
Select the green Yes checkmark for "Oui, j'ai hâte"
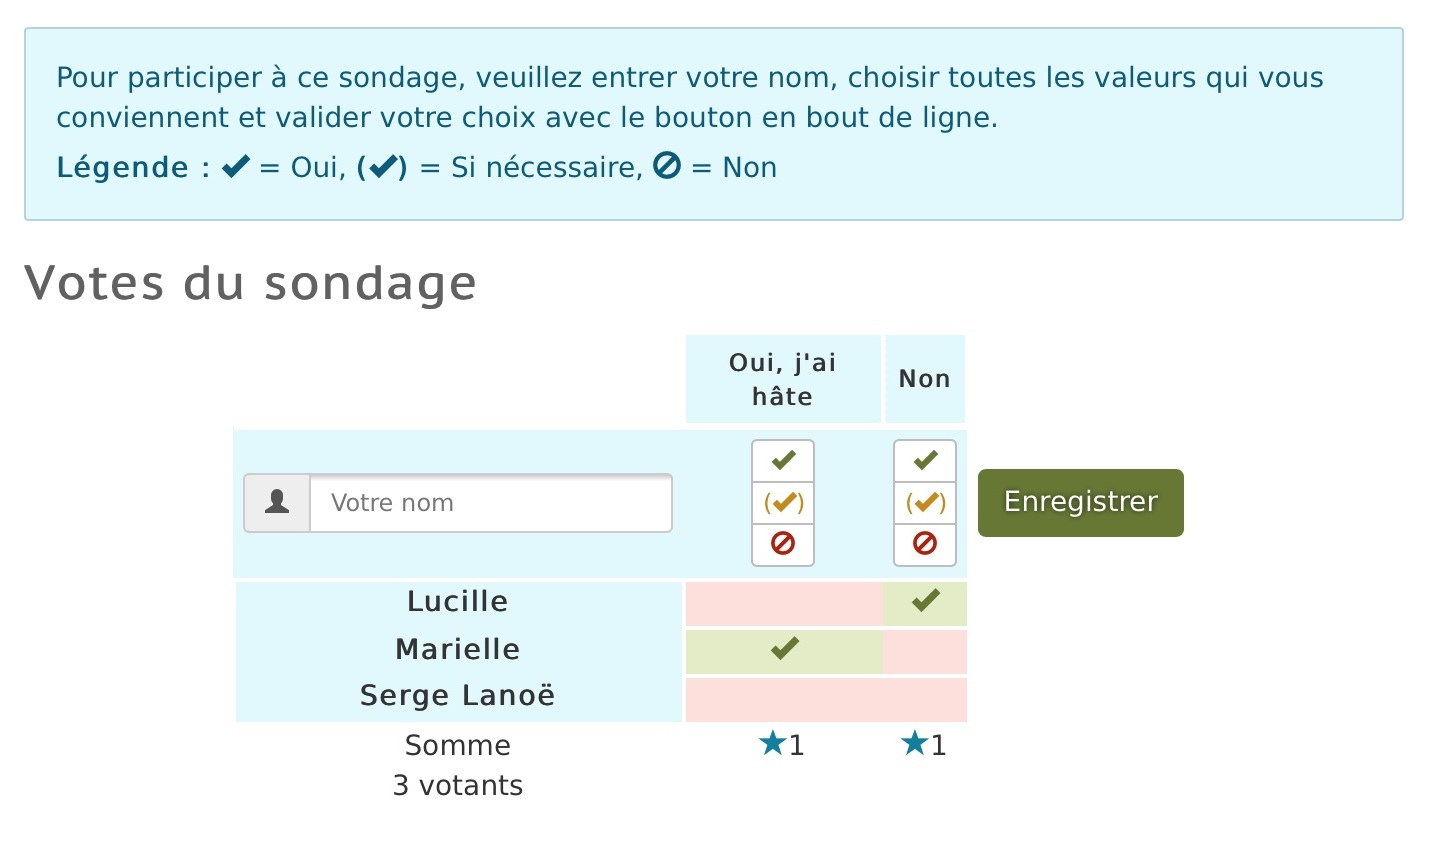pyautogui.click(x=783, y=461)
